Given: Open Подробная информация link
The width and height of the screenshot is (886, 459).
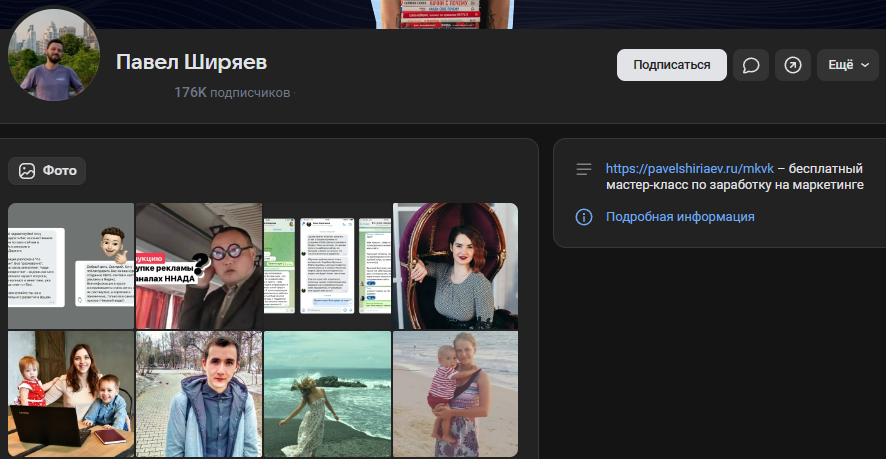Looking at the screenshot, I should [x=680, y=216].
